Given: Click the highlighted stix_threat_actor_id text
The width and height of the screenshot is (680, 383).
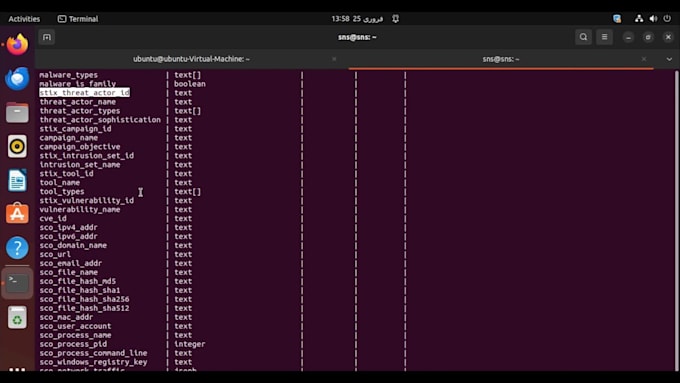Looking at the screenshot, I should pos(85,93).
